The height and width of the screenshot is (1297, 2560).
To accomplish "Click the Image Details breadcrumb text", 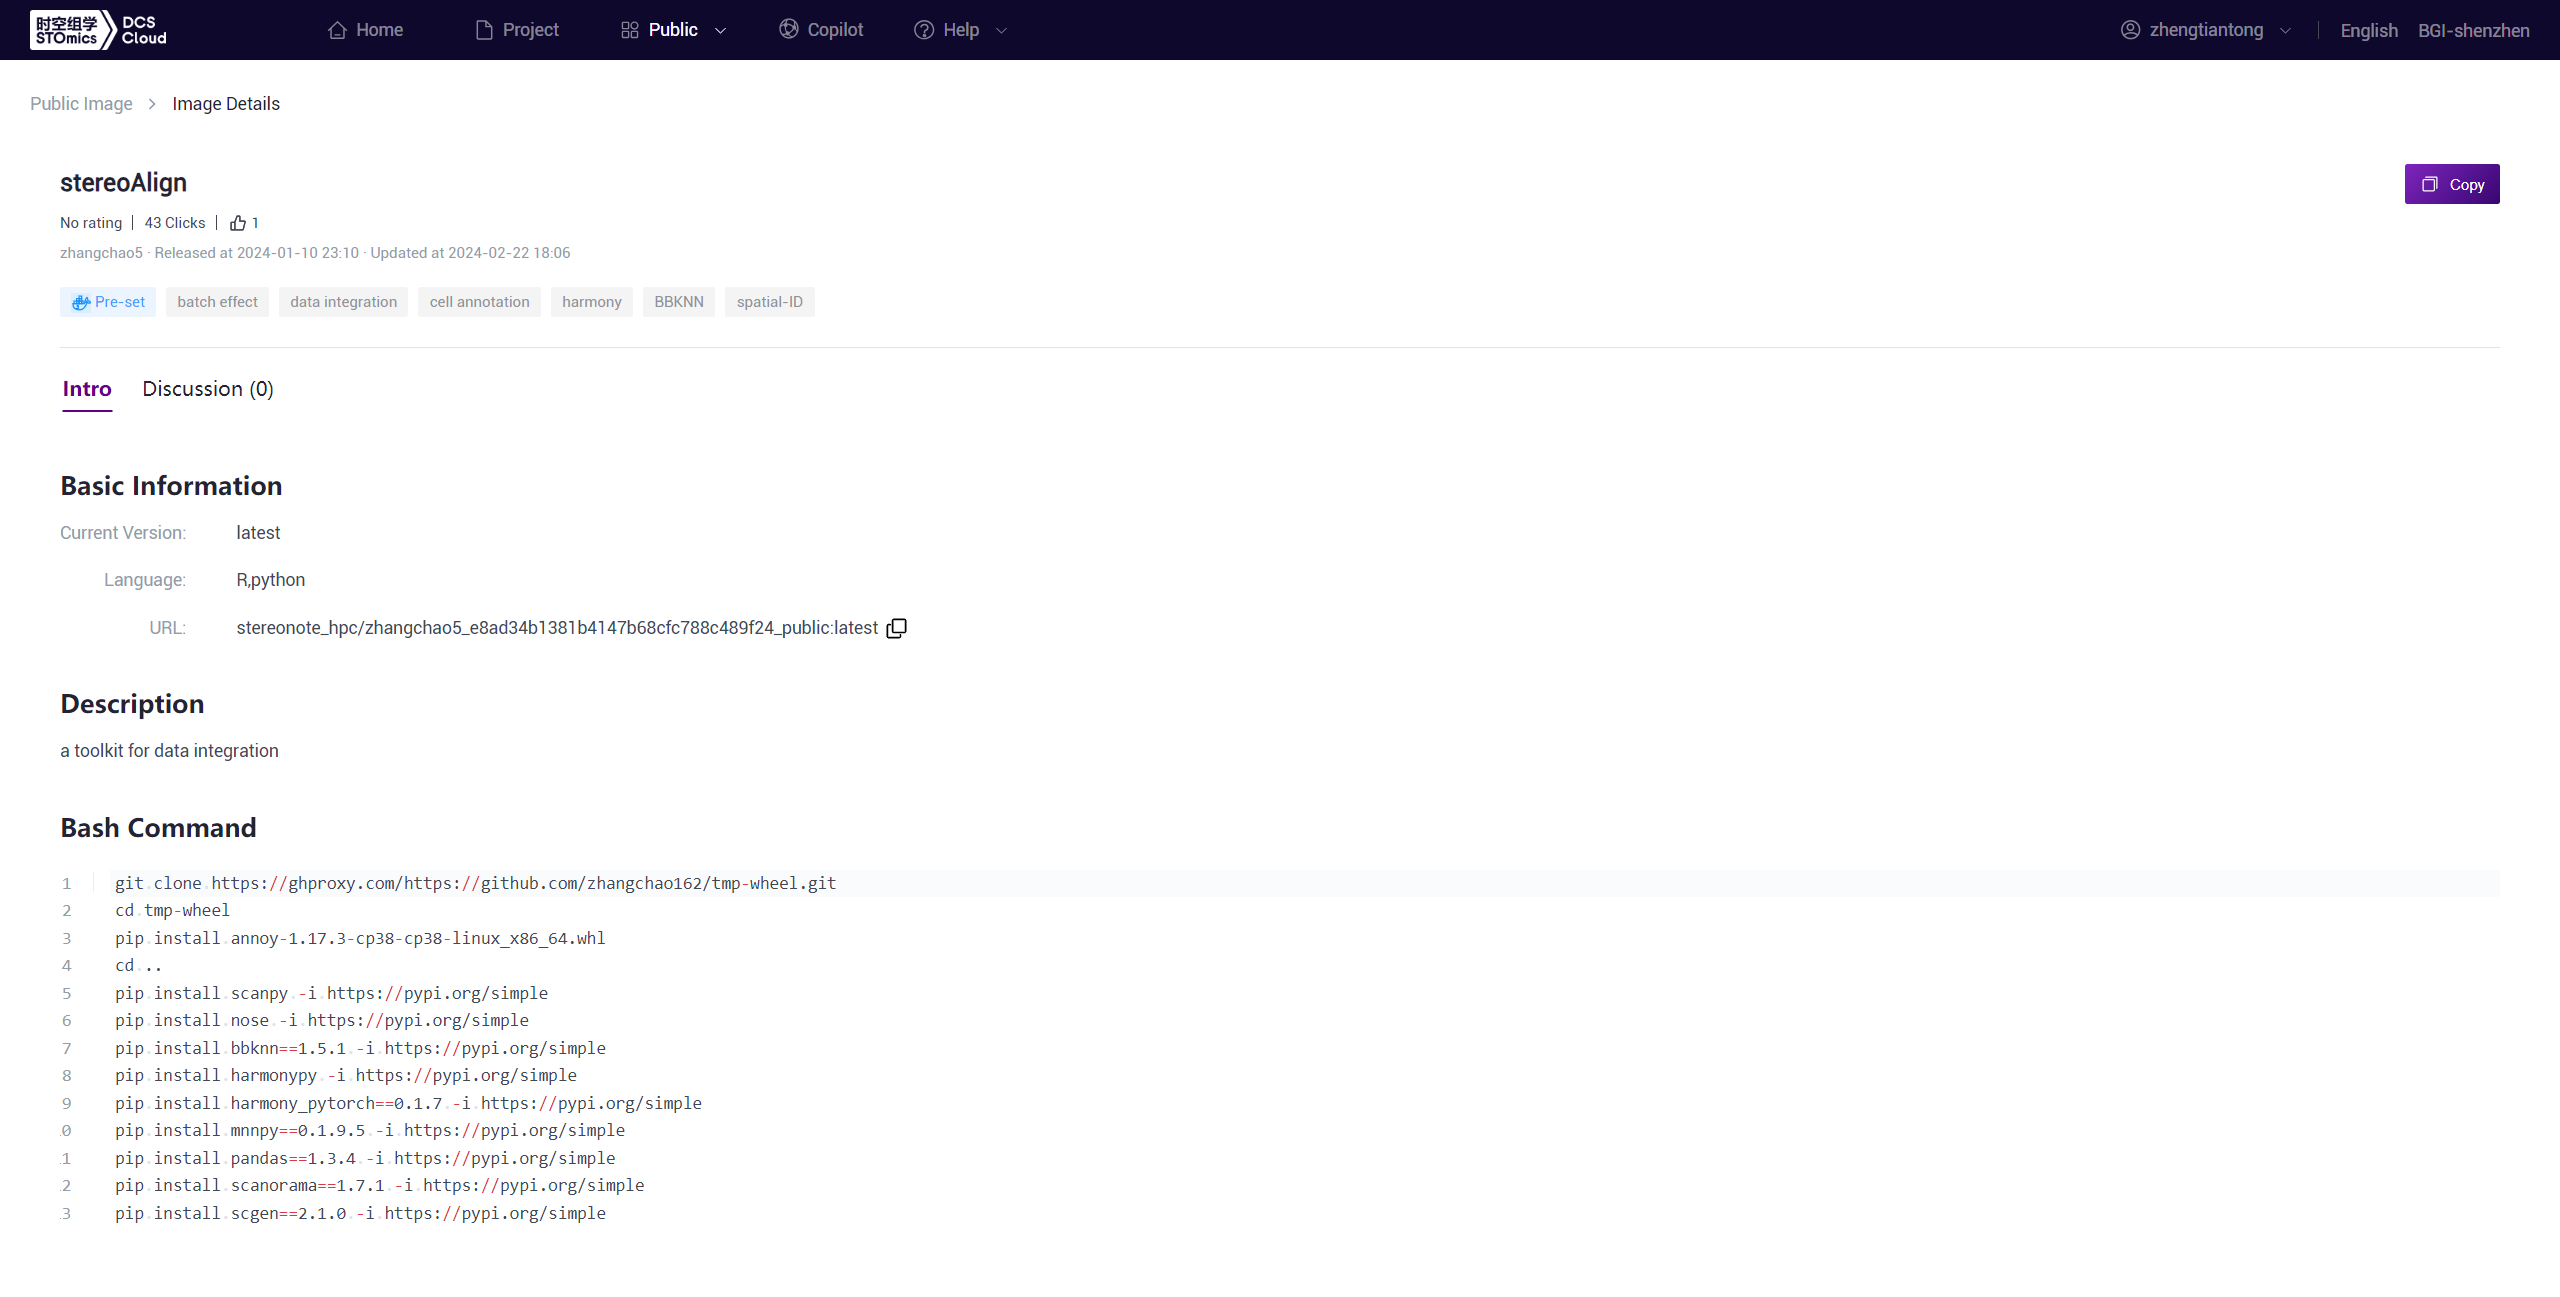I will (x=226, y=104).
